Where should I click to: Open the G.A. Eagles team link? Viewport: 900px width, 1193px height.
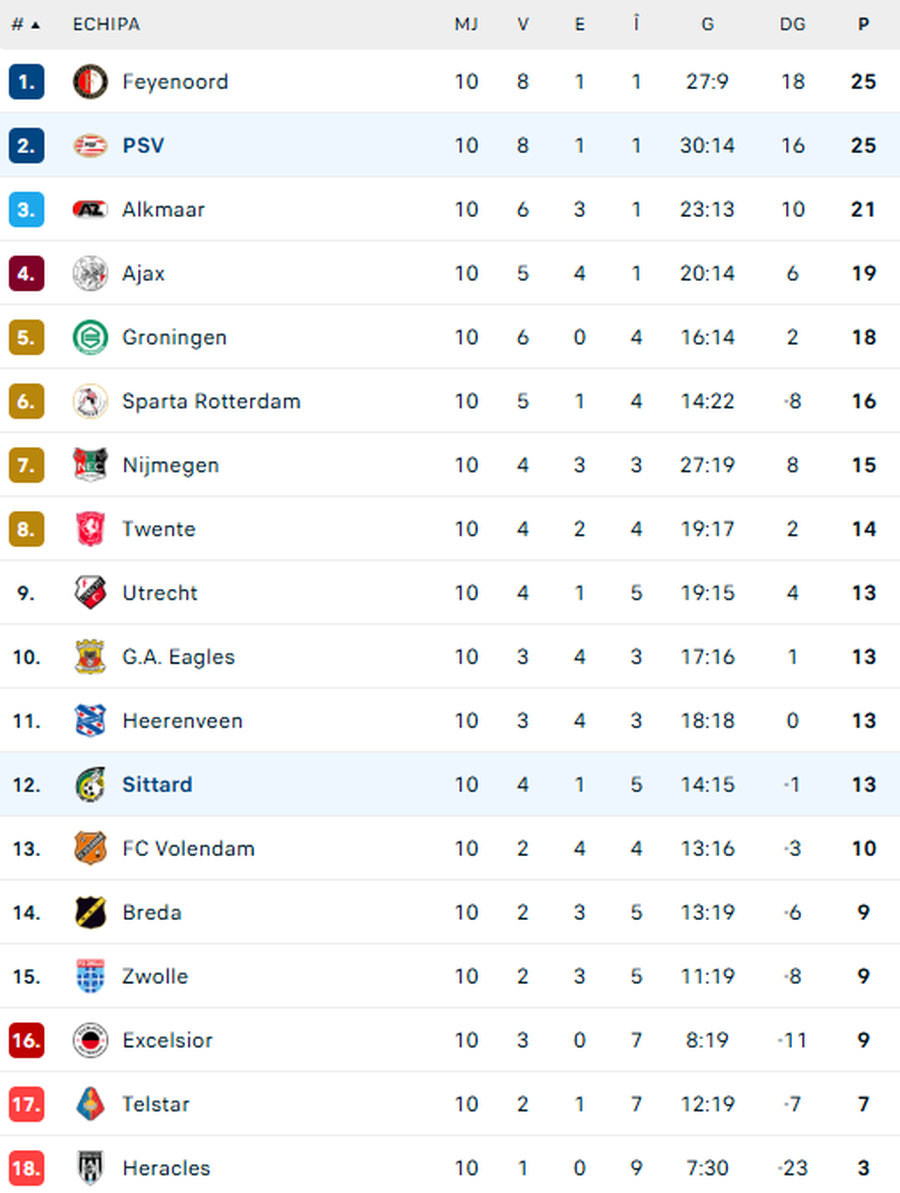(178, 657)
